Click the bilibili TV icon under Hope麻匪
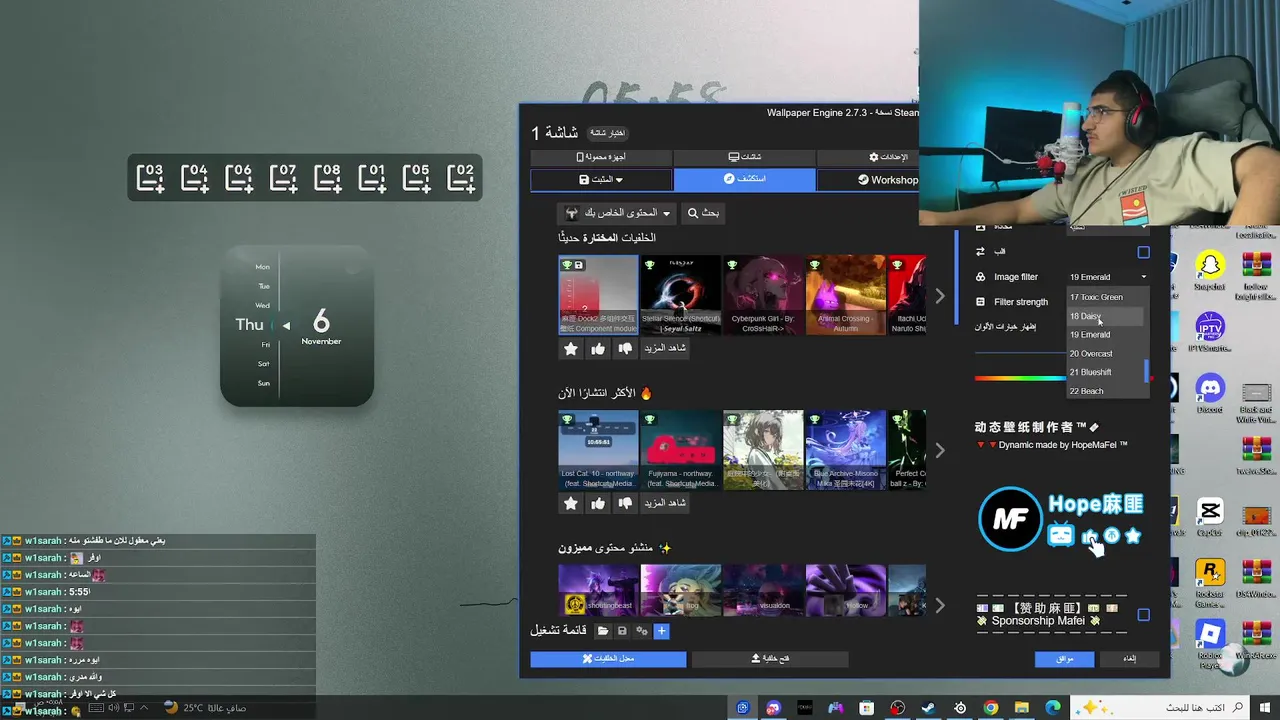The width and height of the screenshot is (1280, 720). click(1061, 535)
